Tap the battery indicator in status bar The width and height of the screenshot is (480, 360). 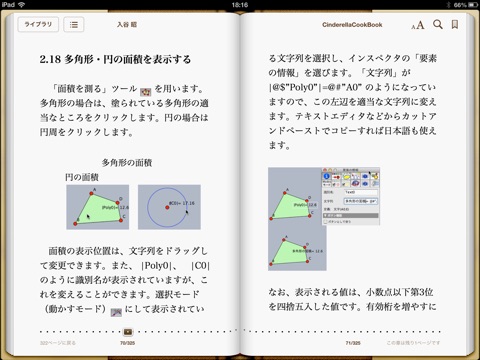tap(472, 5)
